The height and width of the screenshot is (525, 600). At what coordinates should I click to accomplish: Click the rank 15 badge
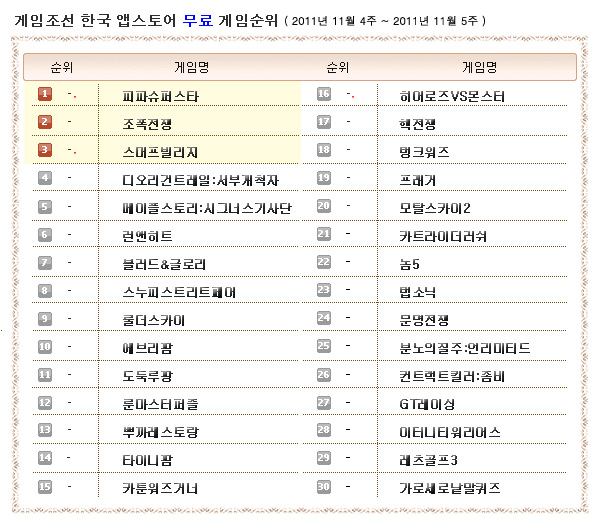(x=45, y=487)
